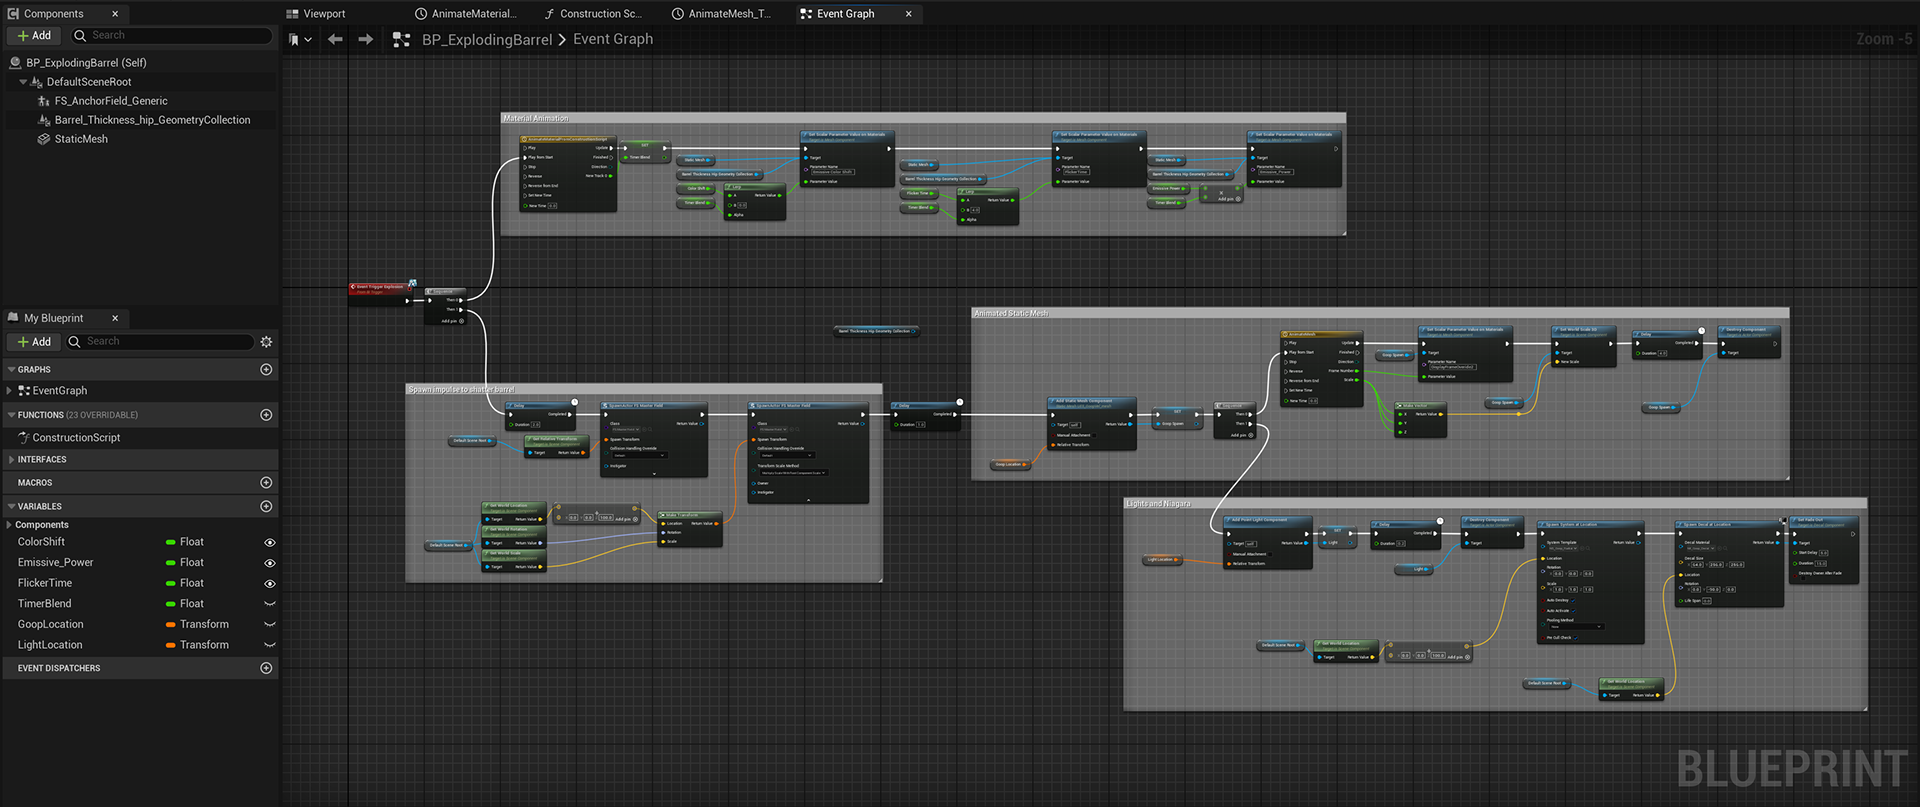Switch to the AnimateMaterial timeline tab

[x=466, y=14]
